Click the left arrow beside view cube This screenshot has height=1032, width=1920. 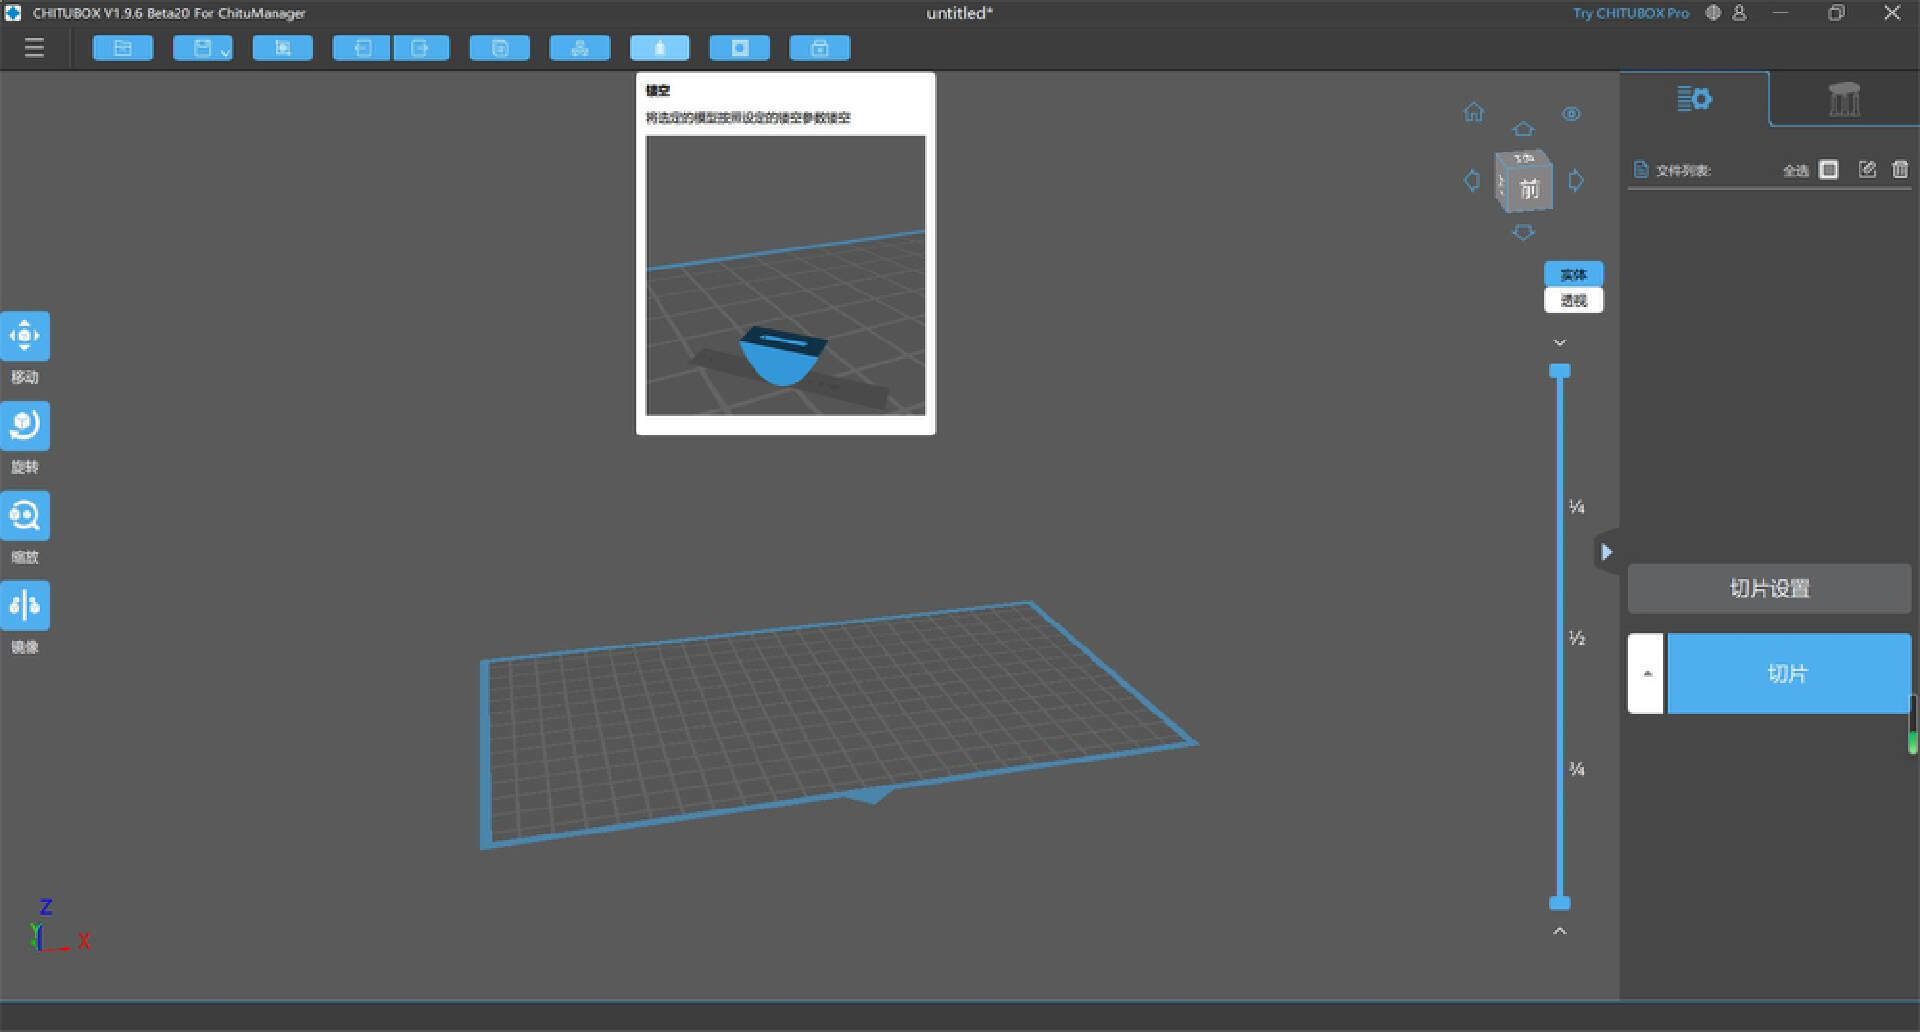[x=1472, y=181]
